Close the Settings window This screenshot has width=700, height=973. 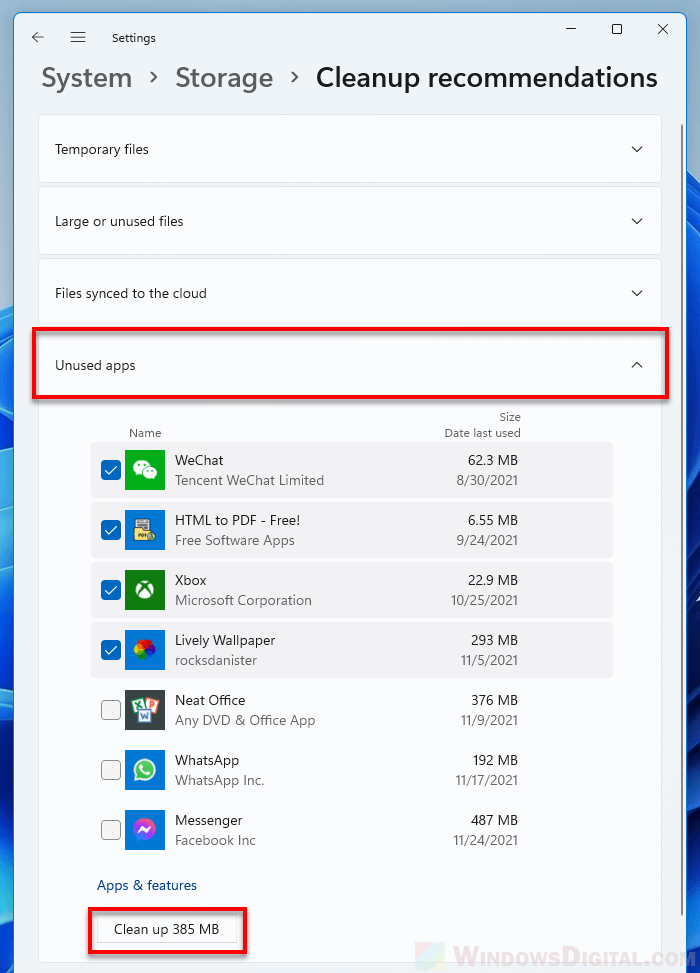663,29
